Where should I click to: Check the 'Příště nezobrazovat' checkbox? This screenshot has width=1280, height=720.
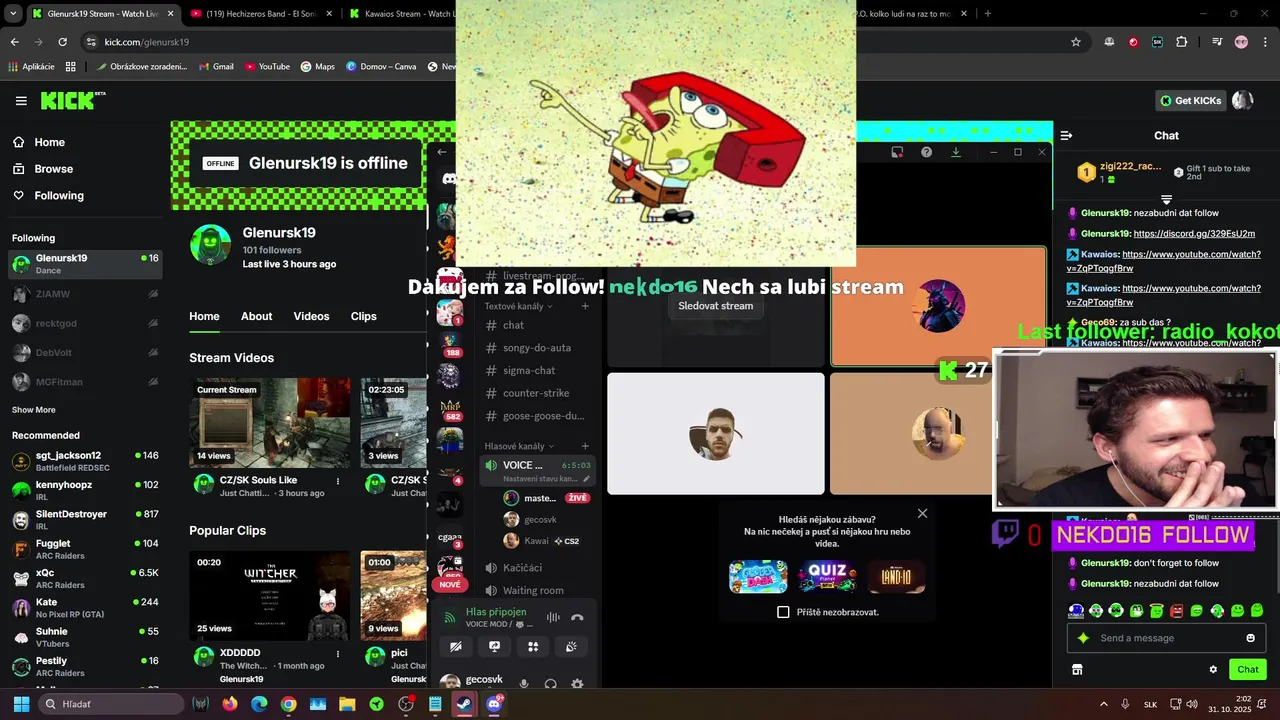click(x=783, y=612)
